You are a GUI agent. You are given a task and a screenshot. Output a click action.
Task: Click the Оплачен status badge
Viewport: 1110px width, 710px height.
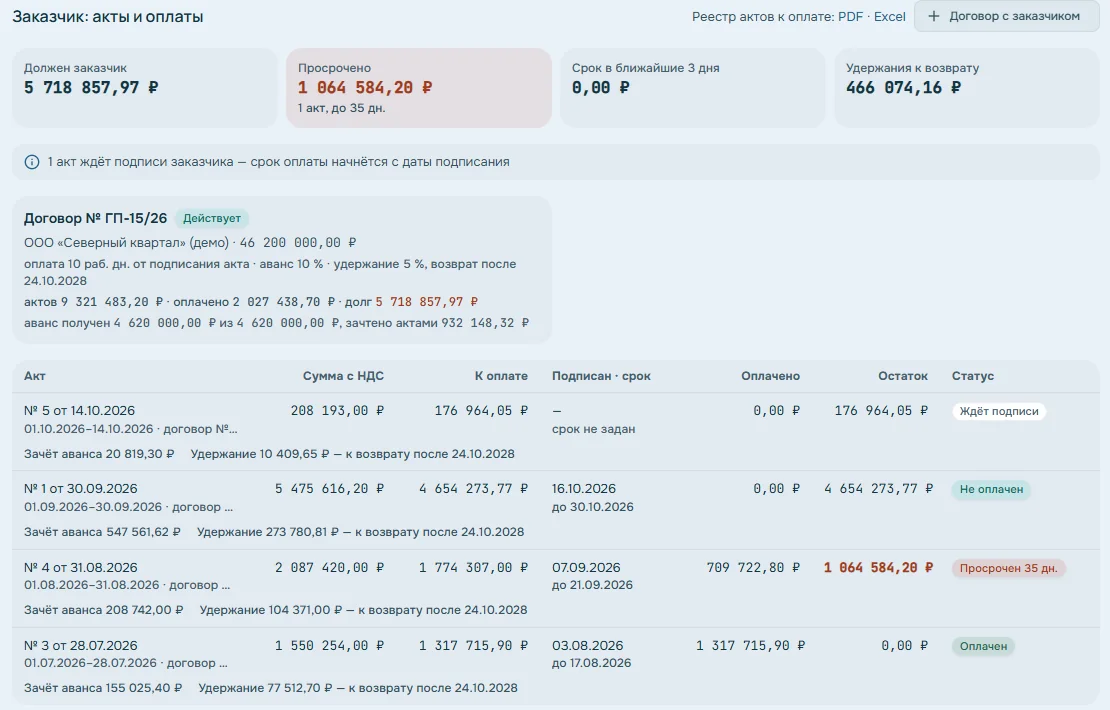(x=983, y=646)
